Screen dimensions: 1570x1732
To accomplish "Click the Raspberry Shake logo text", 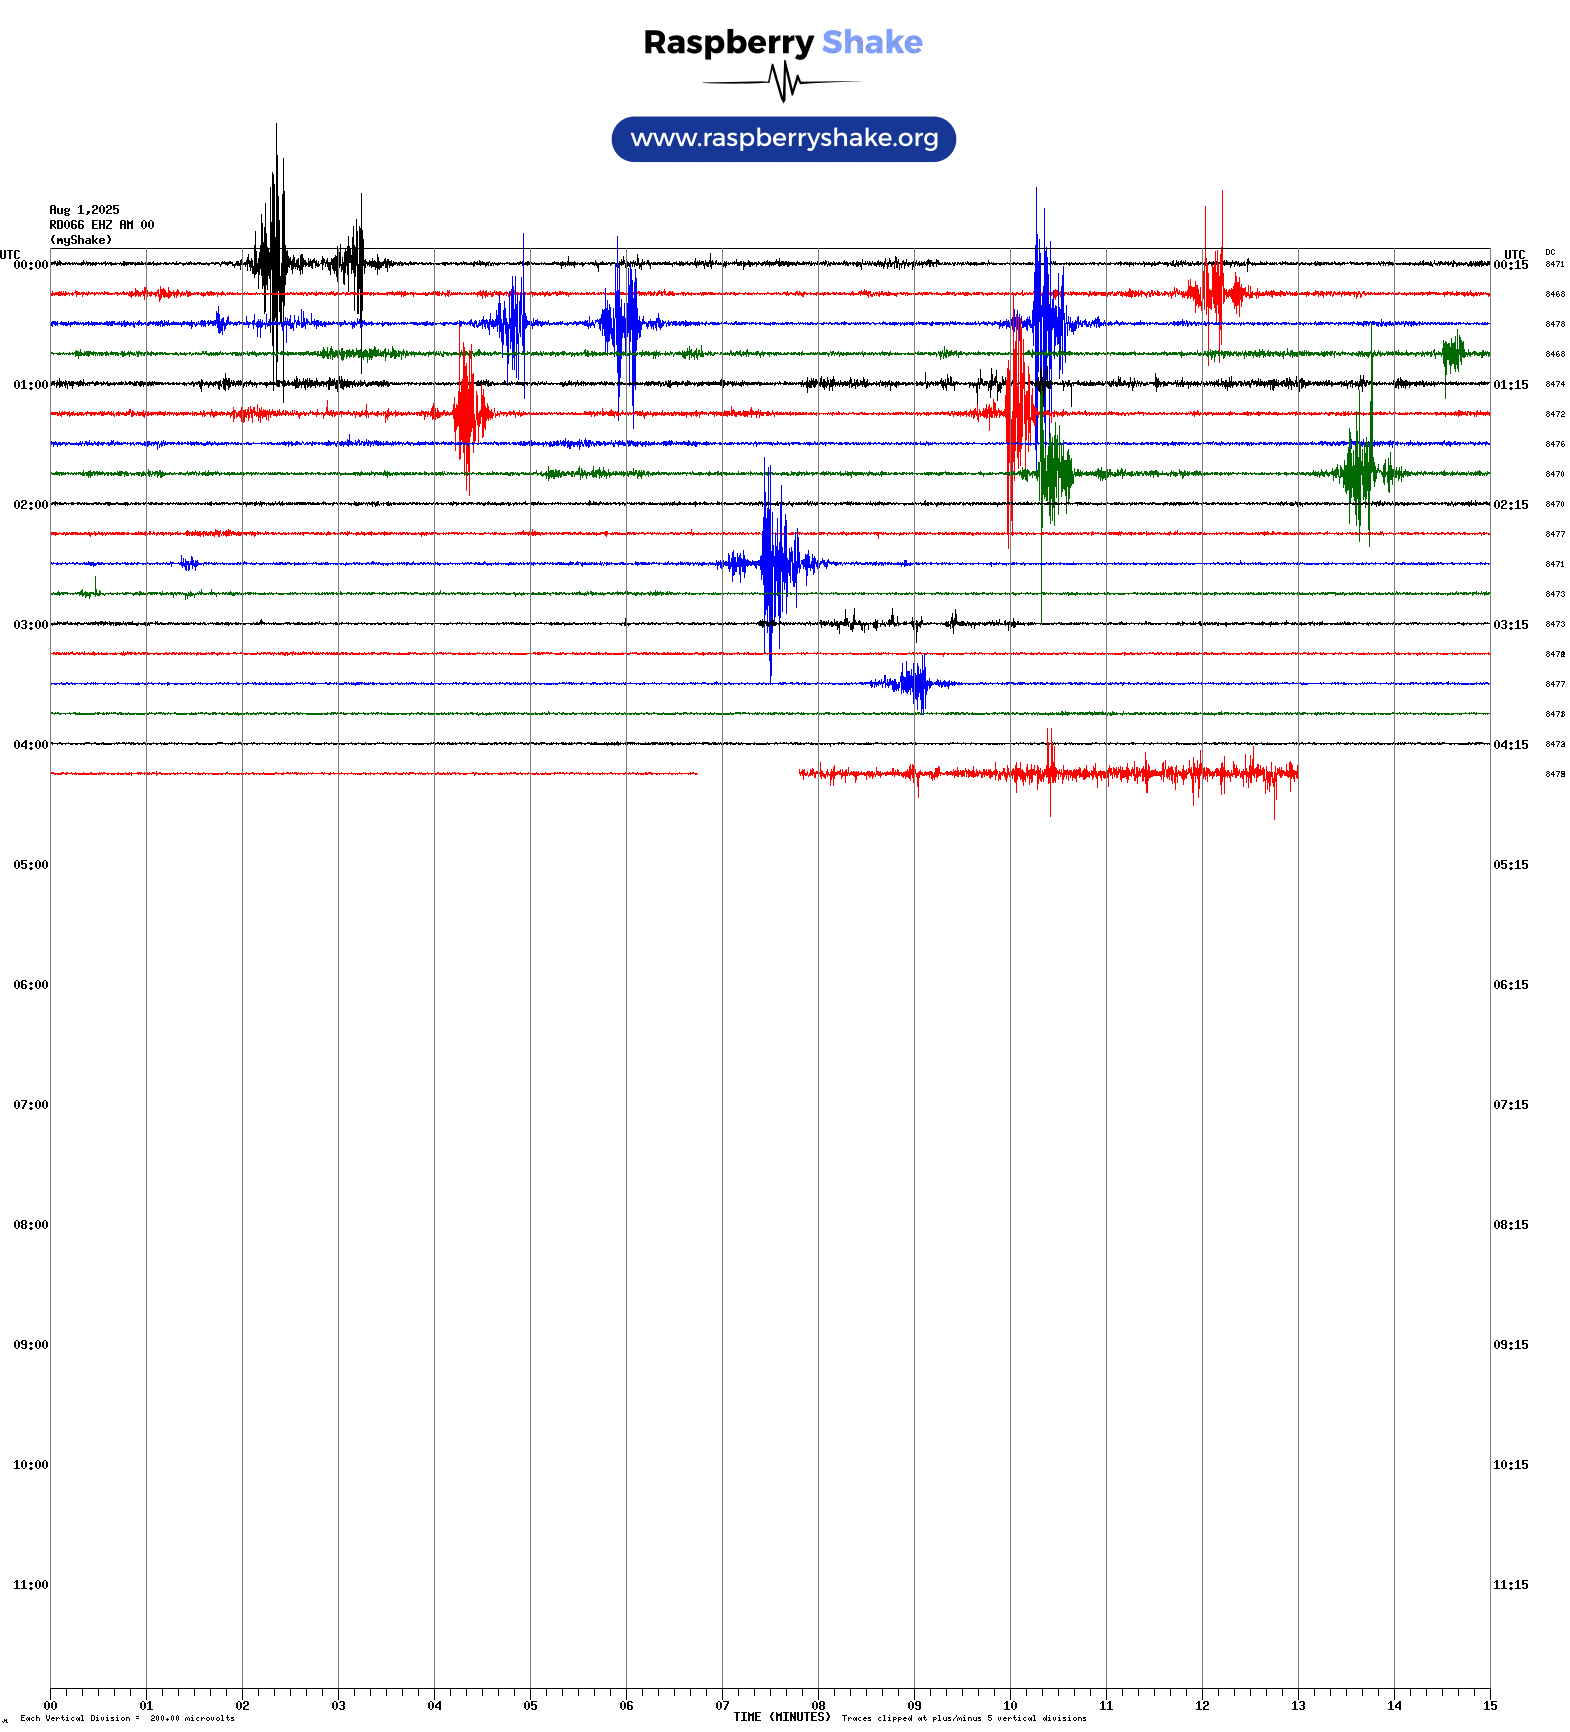I will [x=782, y=42].
